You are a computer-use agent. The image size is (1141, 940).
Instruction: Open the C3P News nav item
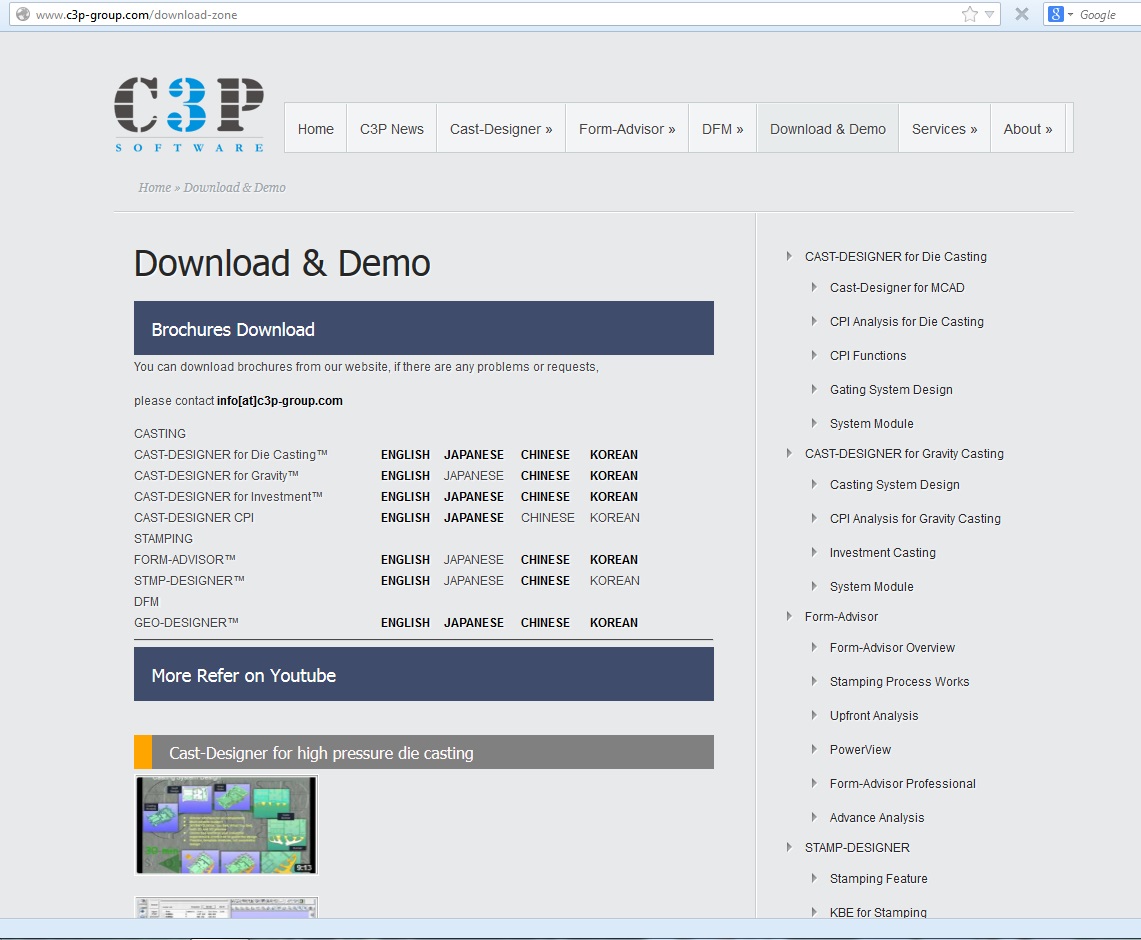[x=391, y=129]
